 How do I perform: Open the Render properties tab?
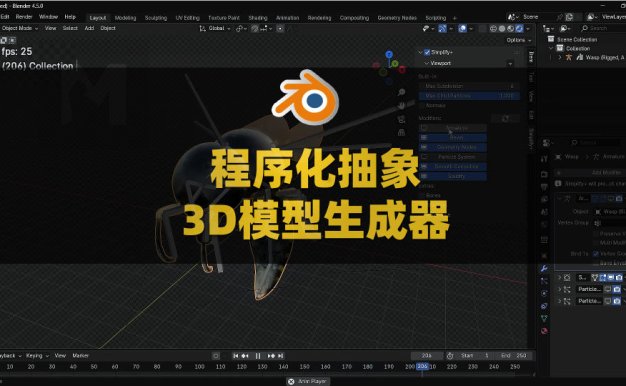click(x=544, y=174)
